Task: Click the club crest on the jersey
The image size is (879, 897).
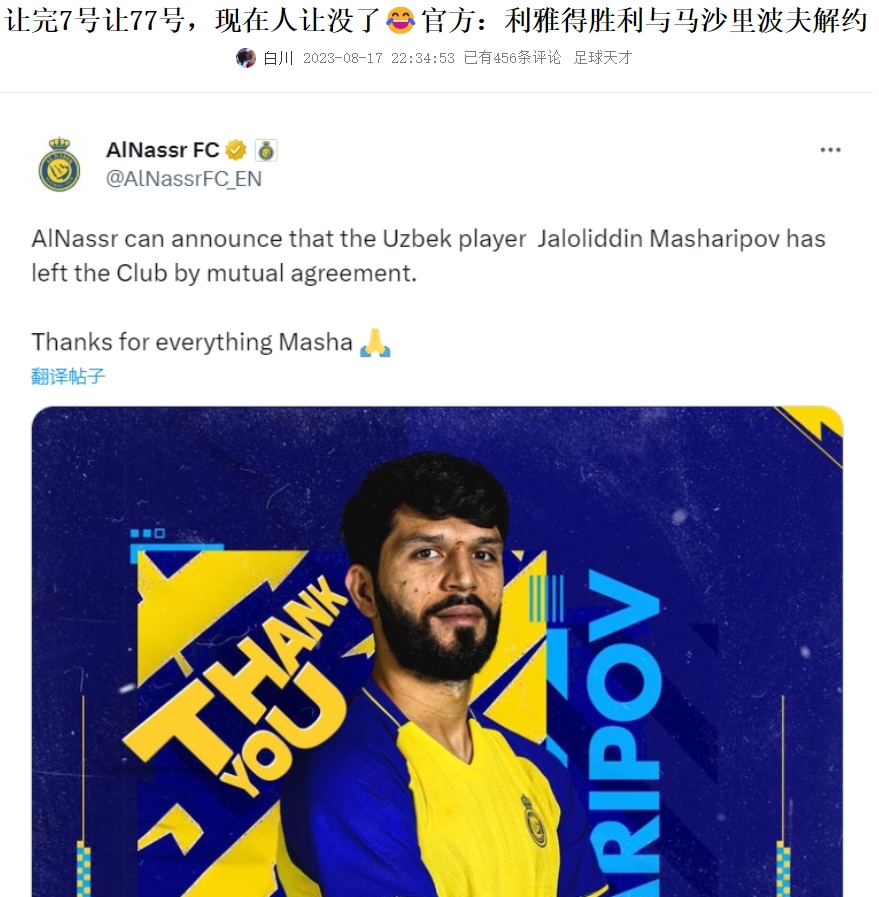Action: 532,820
